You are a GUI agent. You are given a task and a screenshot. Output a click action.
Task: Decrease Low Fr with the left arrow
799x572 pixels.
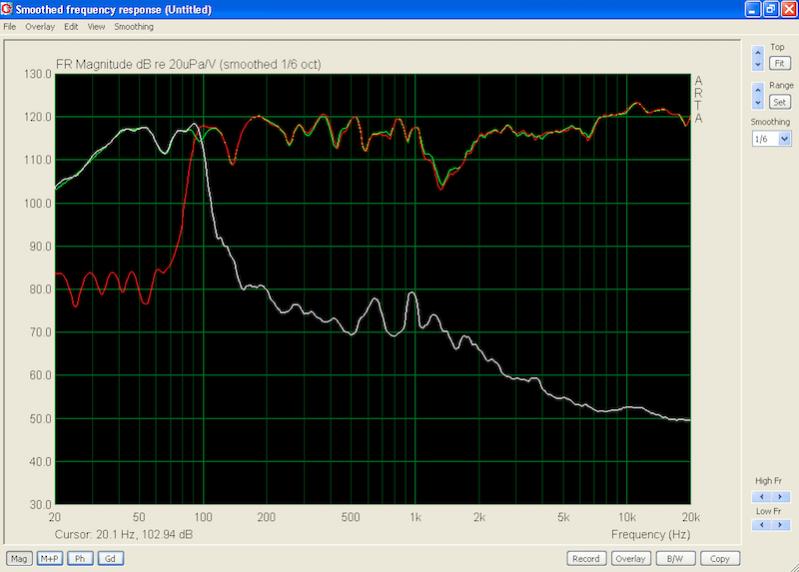[x=762, y=525]
